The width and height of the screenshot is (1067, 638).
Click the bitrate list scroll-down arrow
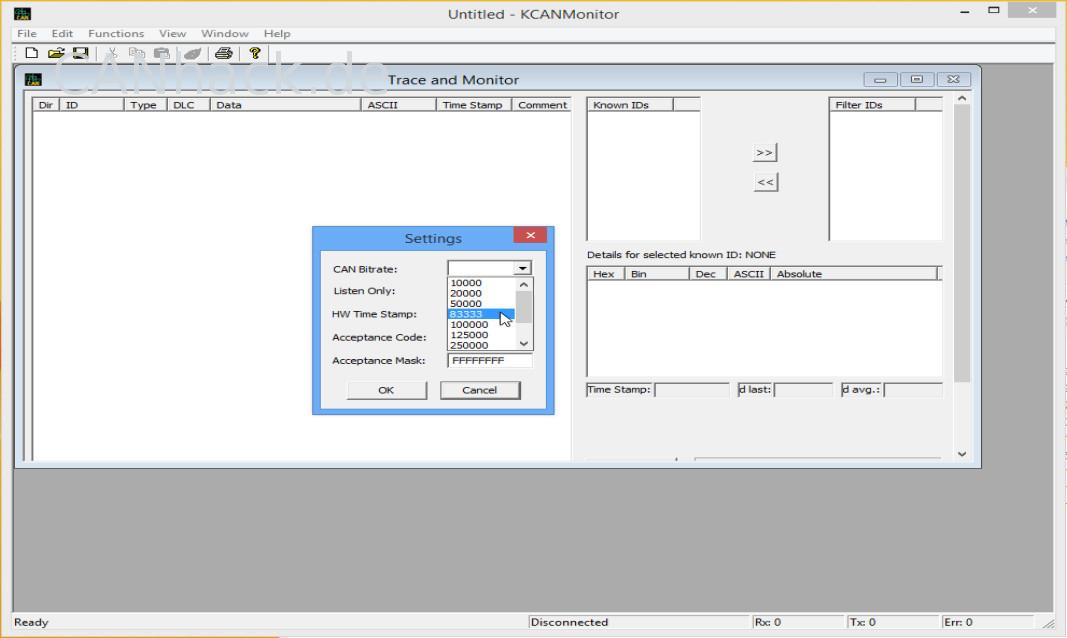pos(523,343)
